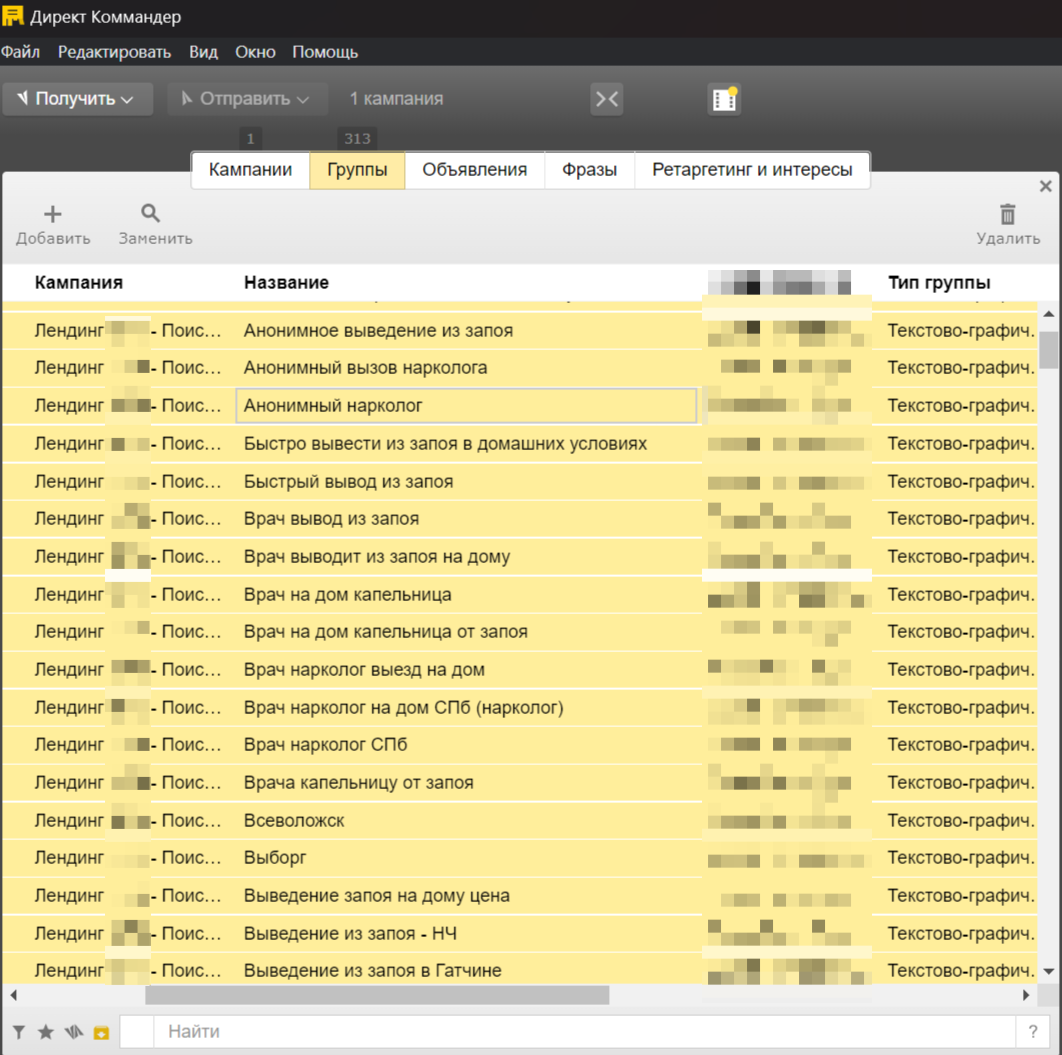Open the Окно menu
Viewport: 1062px width, 1055px height.
[x=255, y=52]
